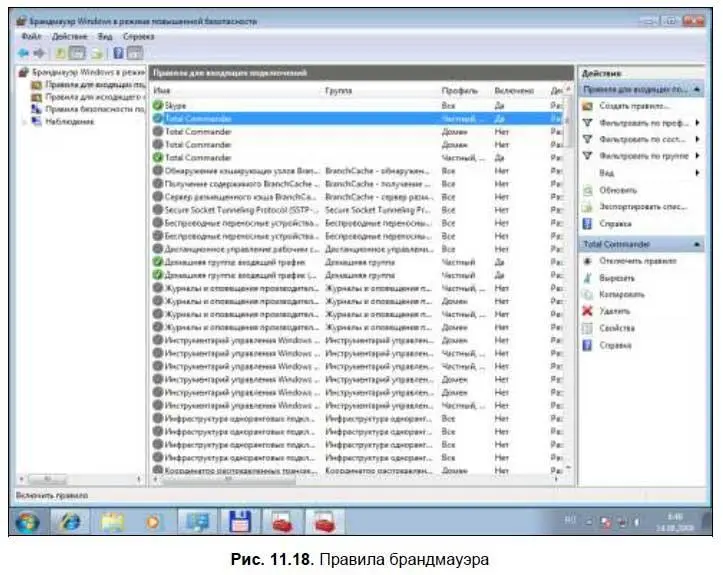723x575 pixels.
Task: Collapse the Правила для входящих actions section
Action: point(697,89)
